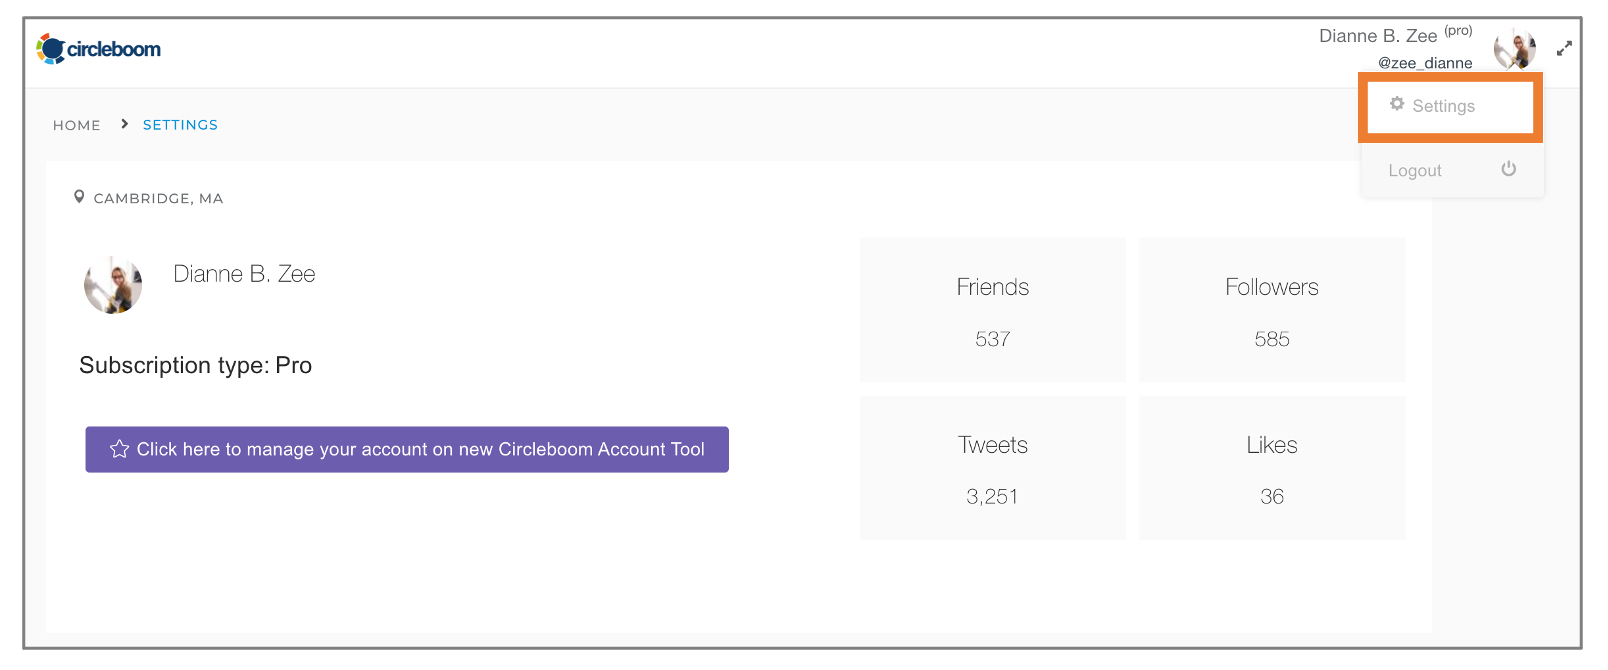This screenshot has width=1608, height=670.
Task: Click the fullscreen expand arrows icon
Action: 1564,48
